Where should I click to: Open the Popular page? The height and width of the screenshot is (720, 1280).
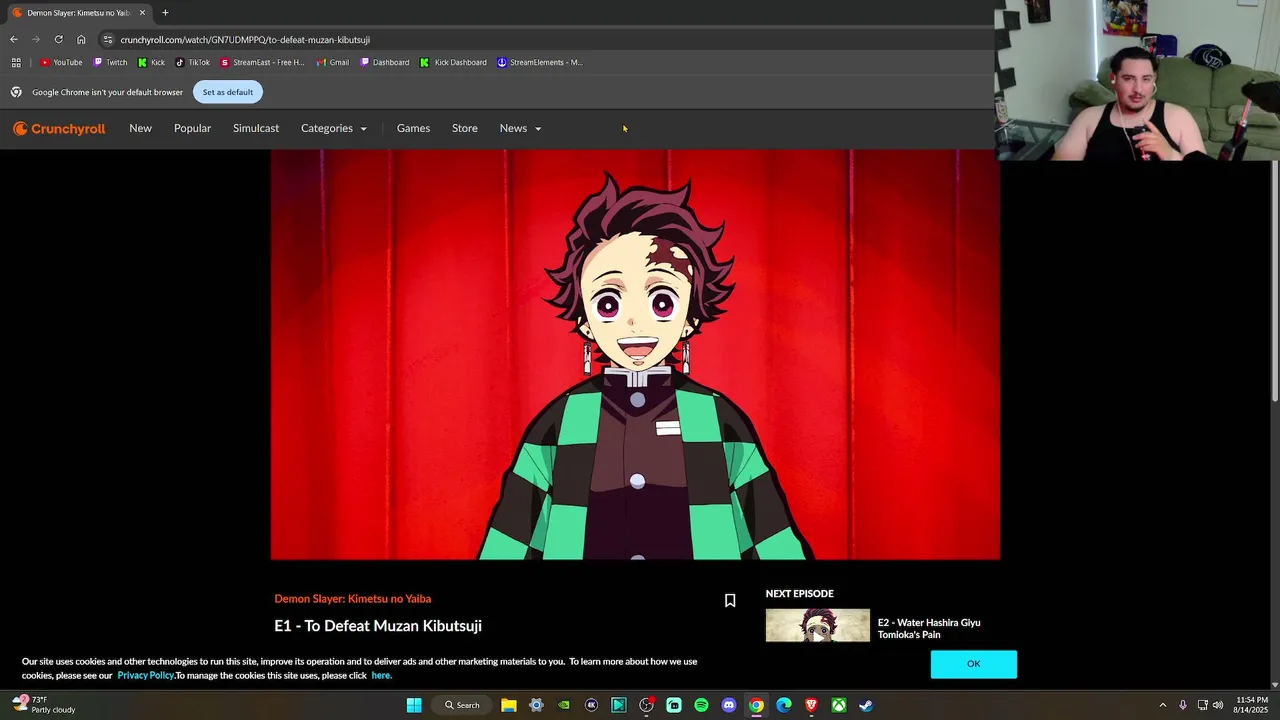click(192, 129)
